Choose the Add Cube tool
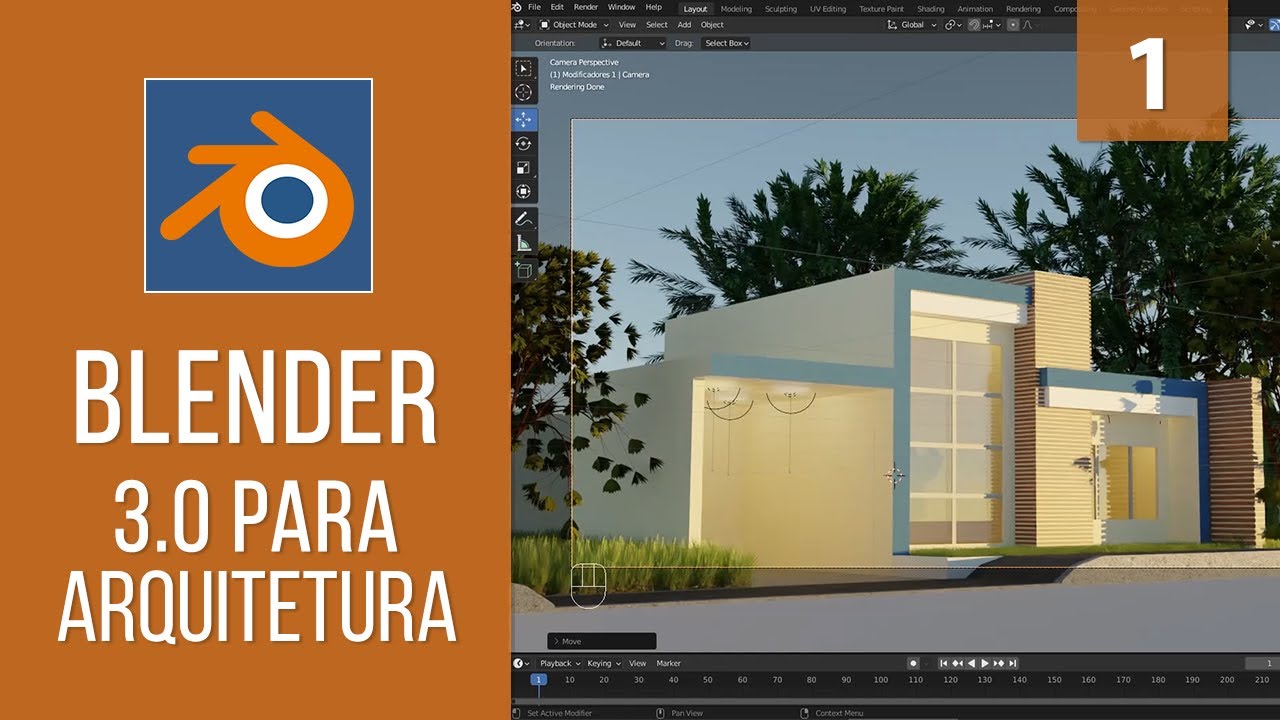1280x720 pixels. pyautogui.click(x=522, y=268)
